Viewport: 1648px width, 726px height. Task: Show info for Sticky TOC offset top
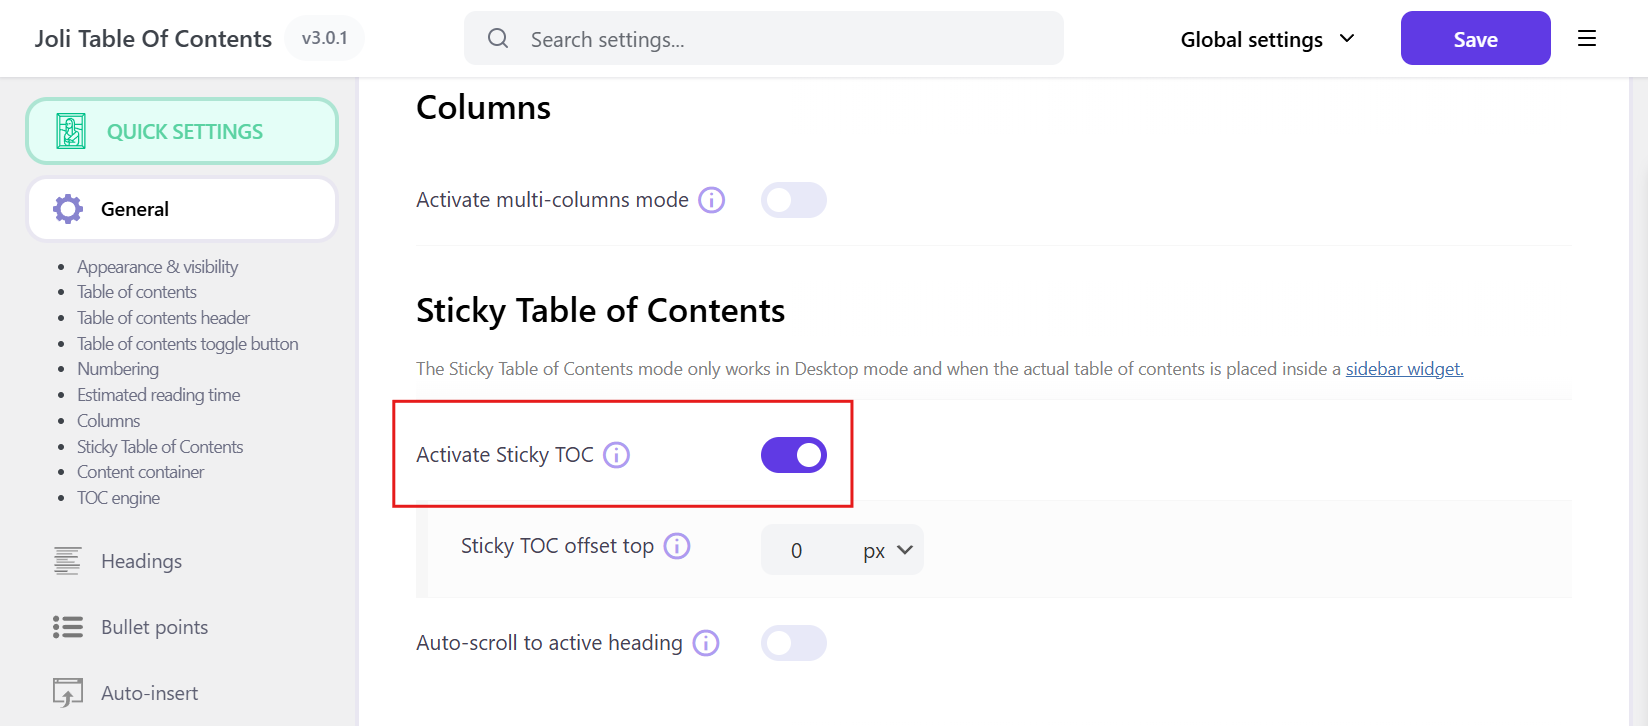(x=677, y=546)
